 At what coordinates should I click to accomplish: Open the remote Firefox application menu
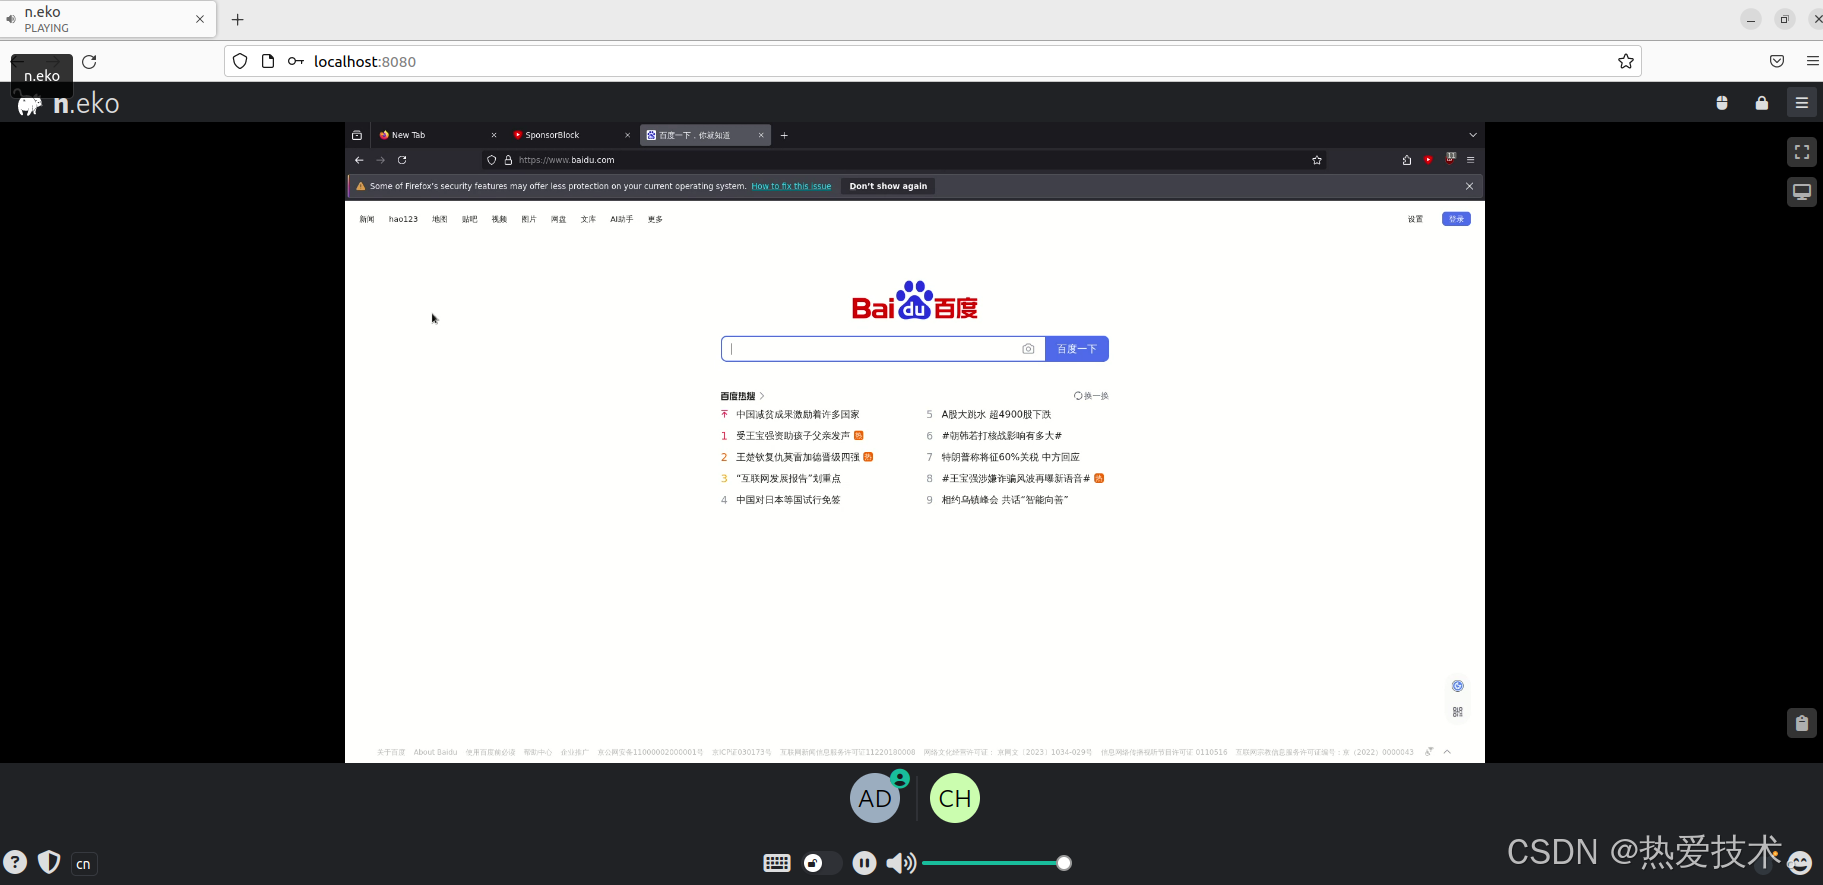pos(1470,160)
